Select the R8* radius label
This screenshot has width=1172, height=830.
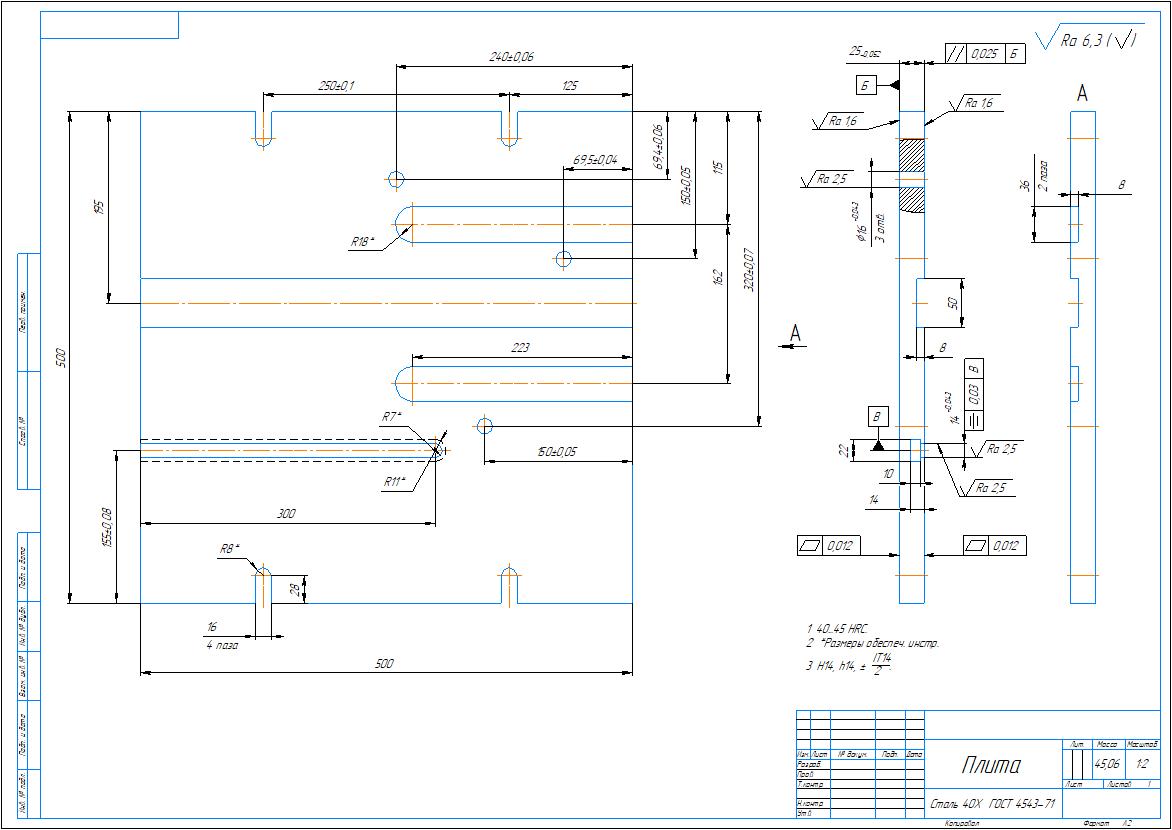click(230, 549)
